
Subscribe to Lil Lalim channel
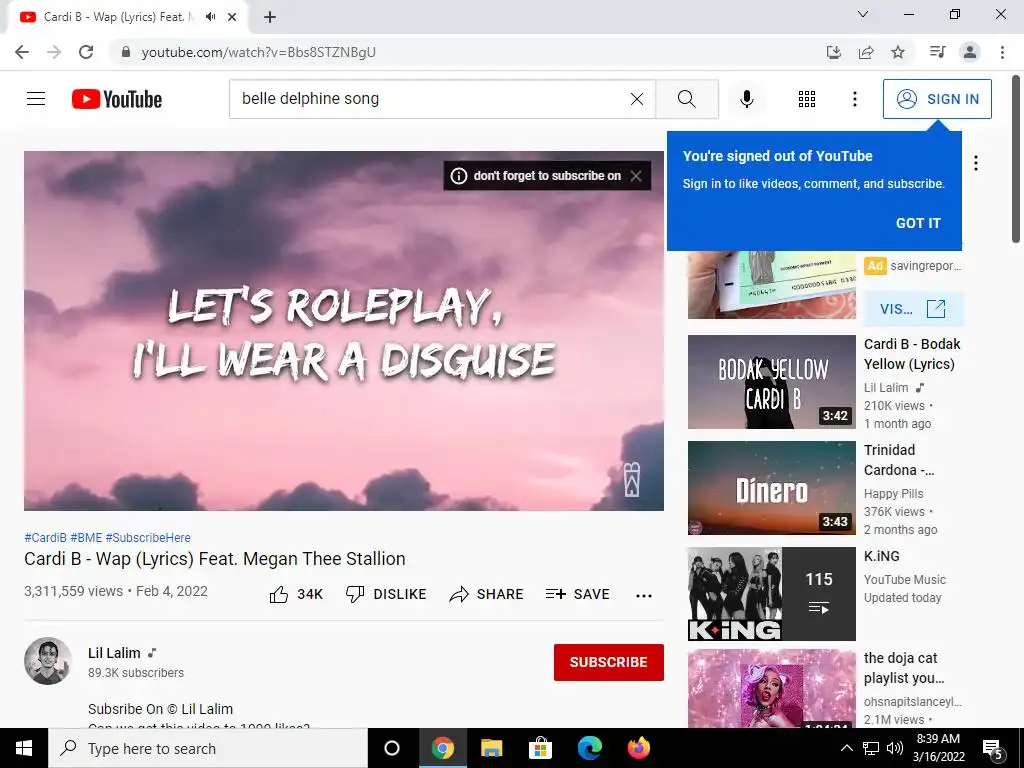tap(609, 662)
